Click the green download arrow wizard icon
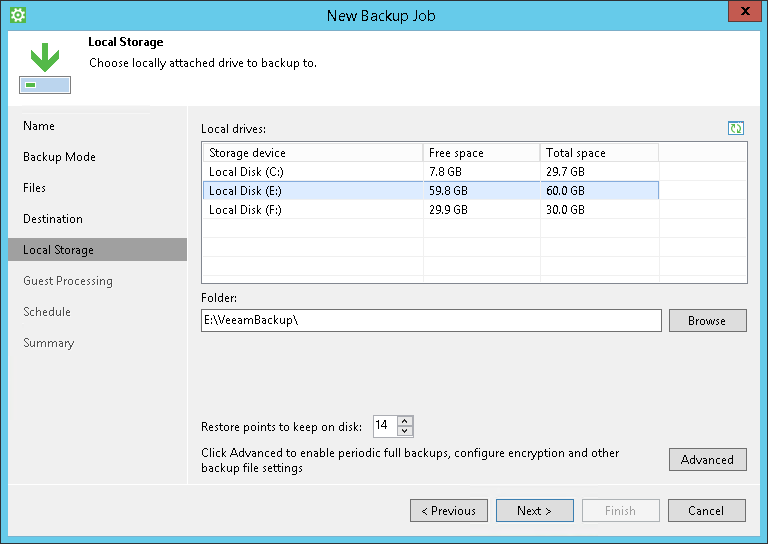Viewport: 768px width, 544px height. click(x=45, y=68)
